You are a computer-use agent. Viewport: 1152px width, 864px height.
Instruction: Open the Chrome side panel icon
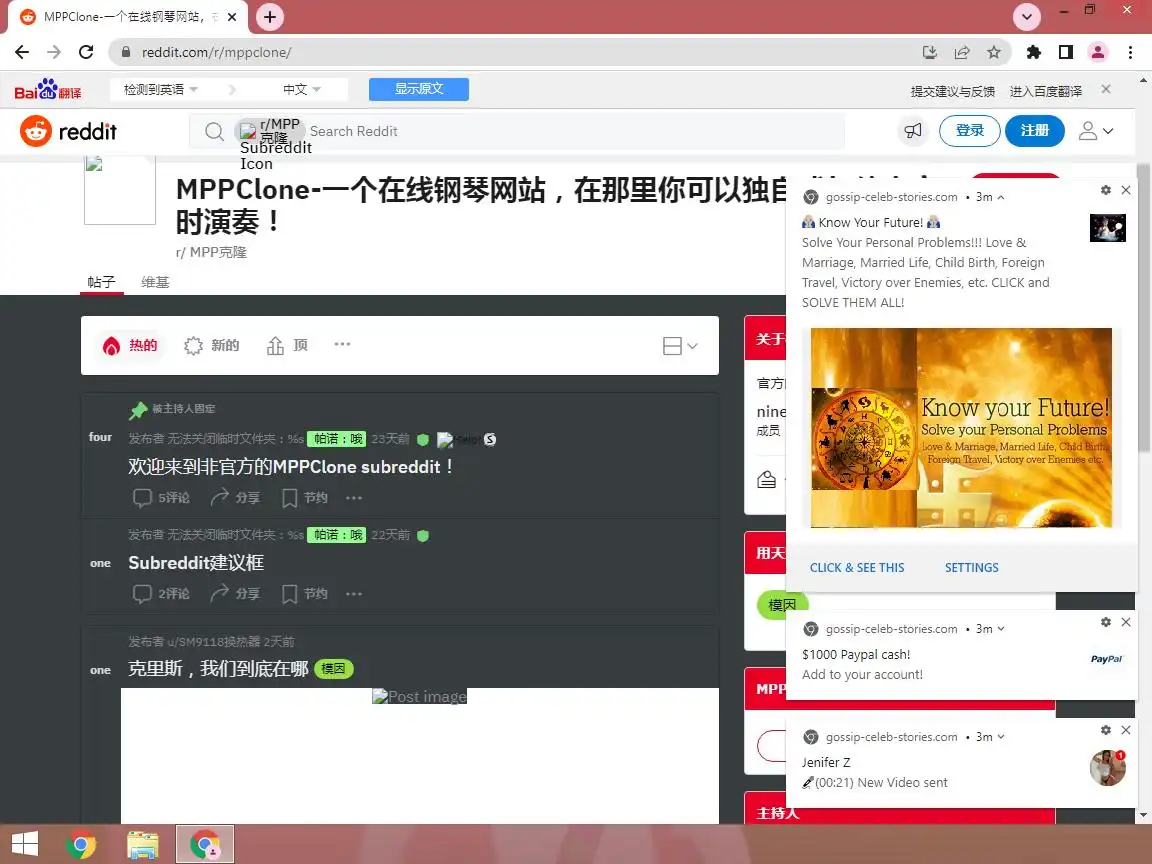[1065, 52]
